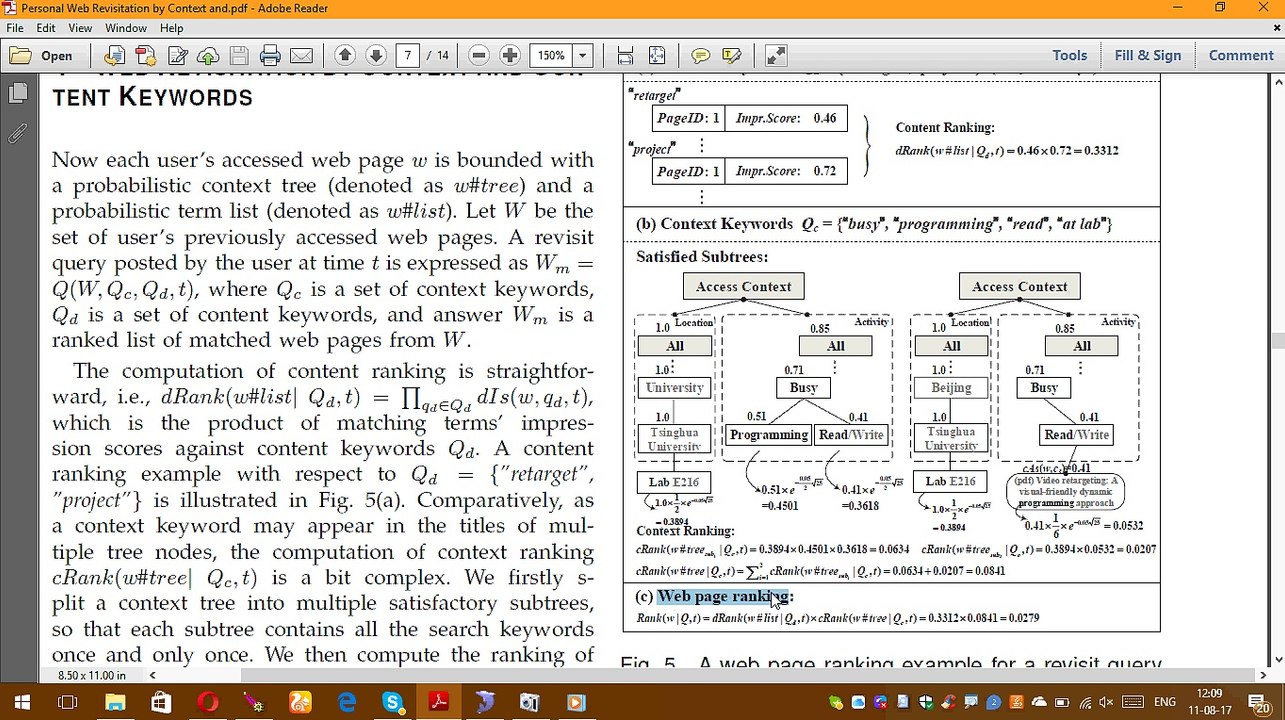Click the highlighted 'Web page ranking' text
Image resolution: width=1285 pixels, height=720 pixels.
(x=723, y=597)
